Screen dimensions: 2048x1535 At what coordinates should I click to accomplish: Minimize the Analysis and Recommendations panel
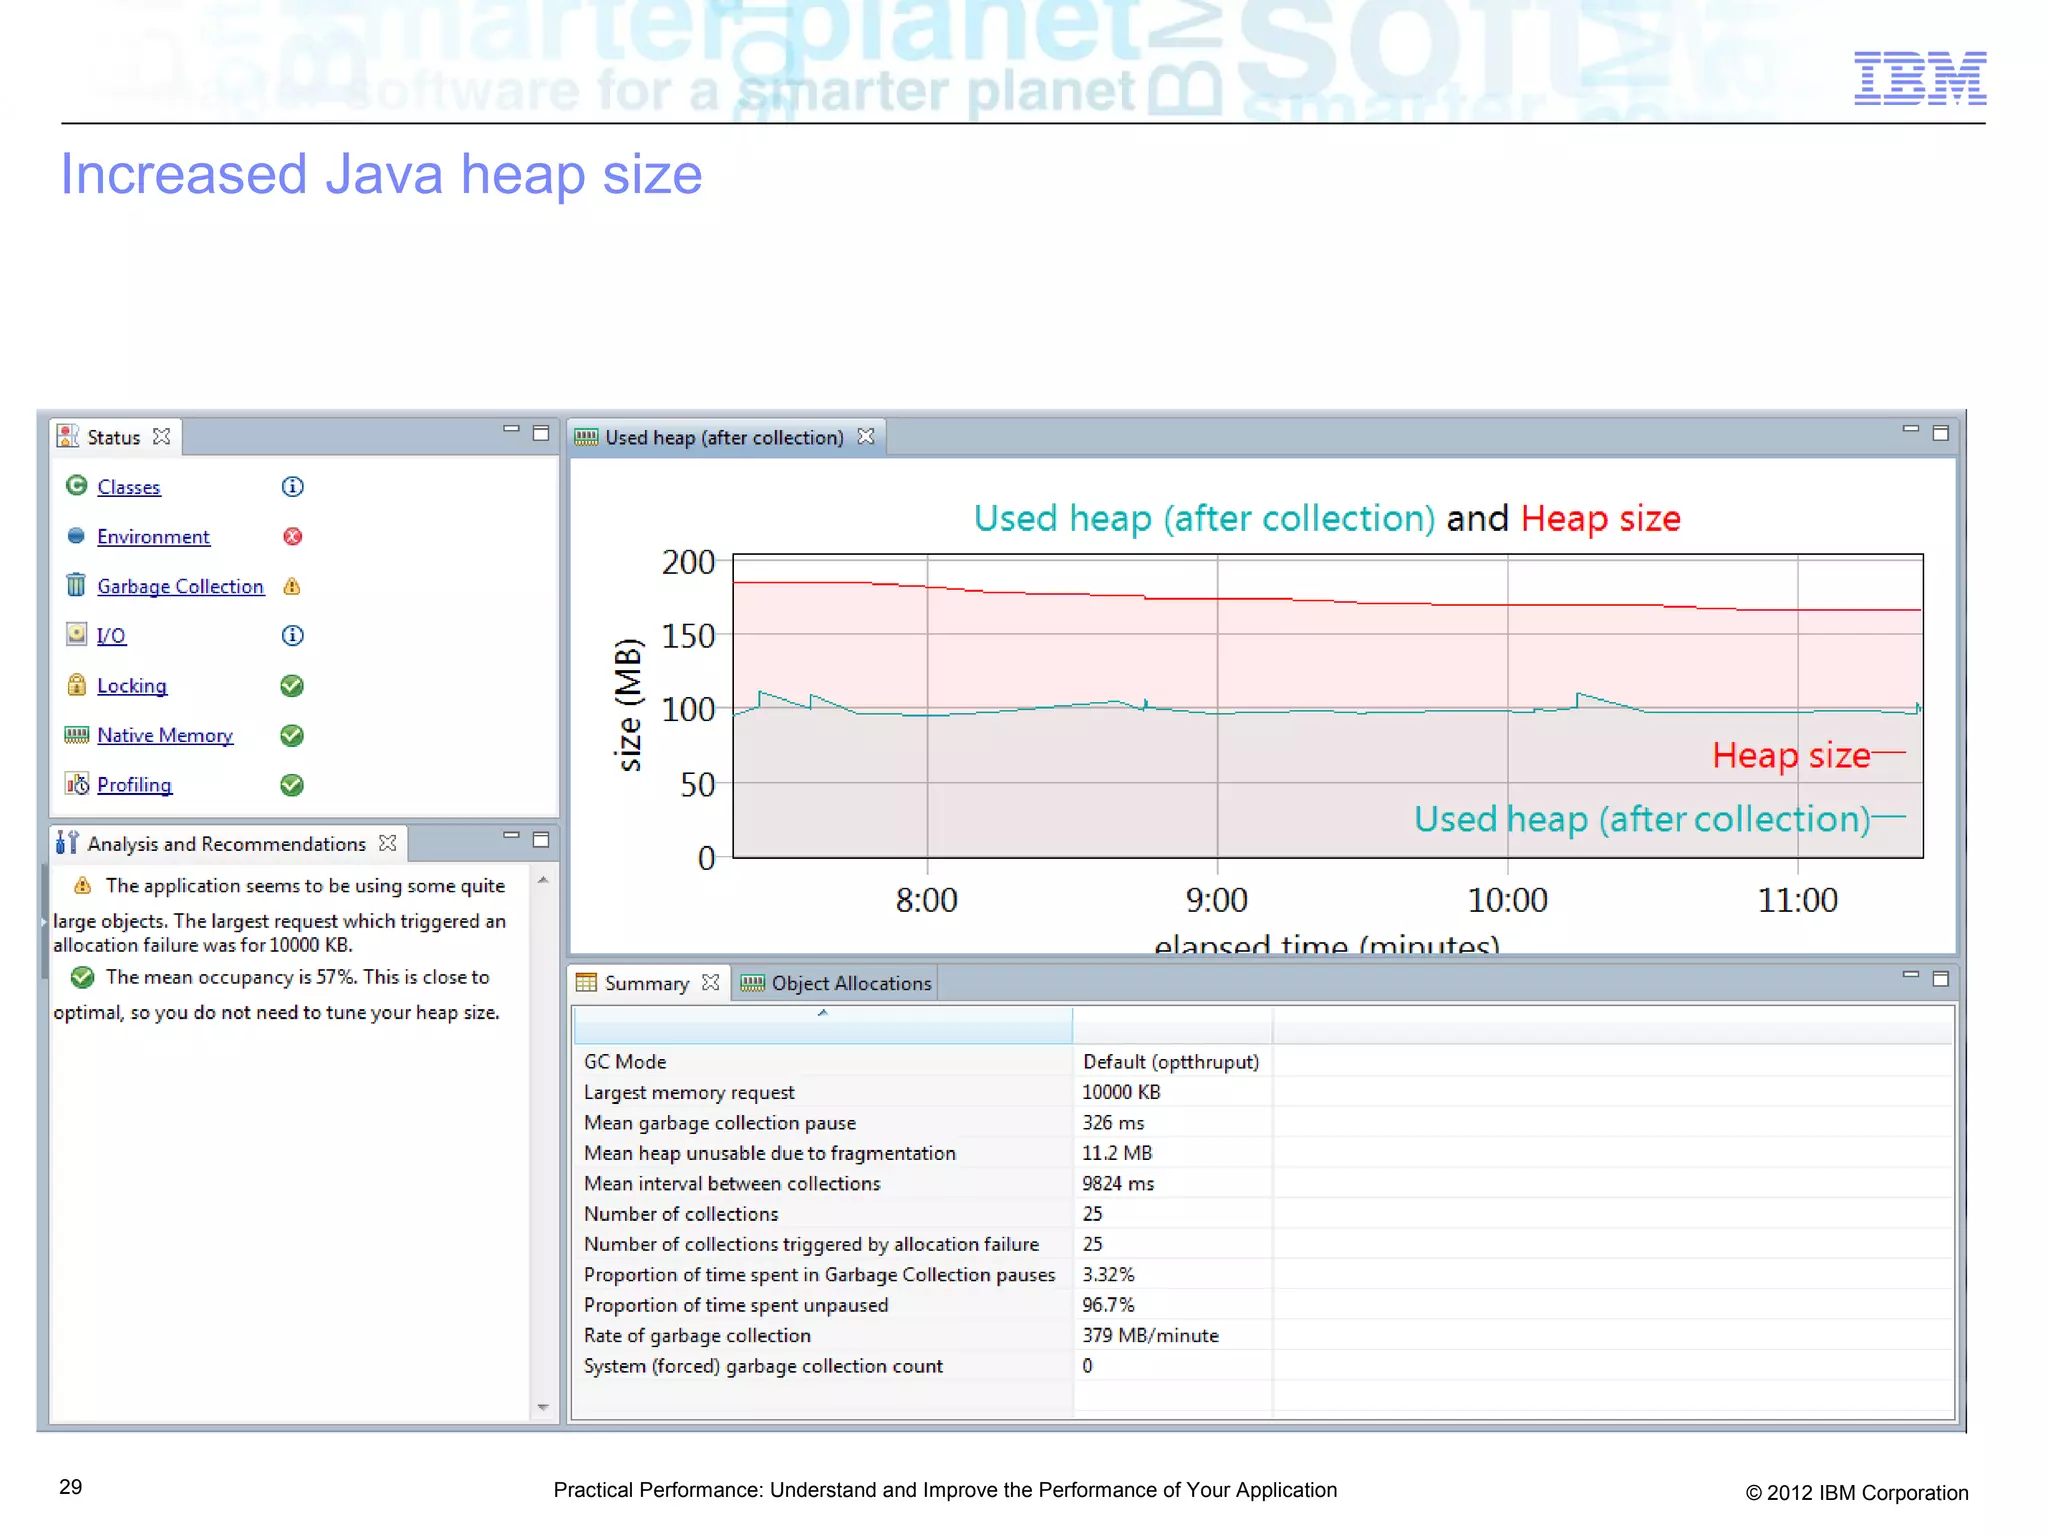511,835
